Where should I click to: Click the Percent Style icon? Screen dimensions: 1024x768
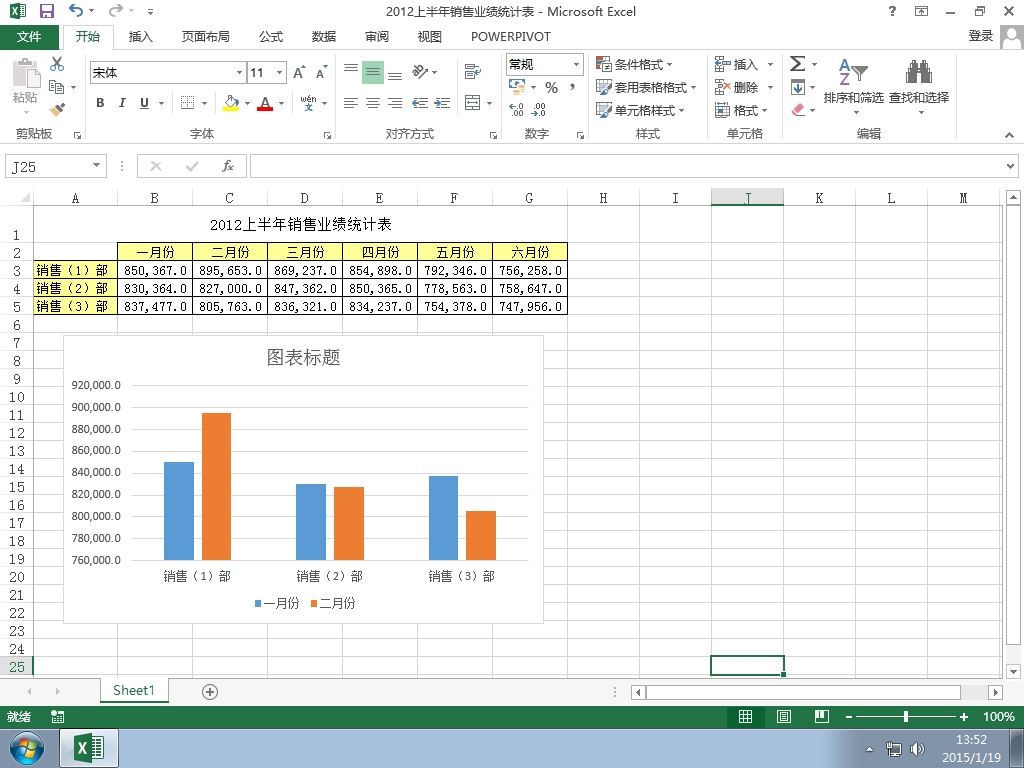point(551,88)
